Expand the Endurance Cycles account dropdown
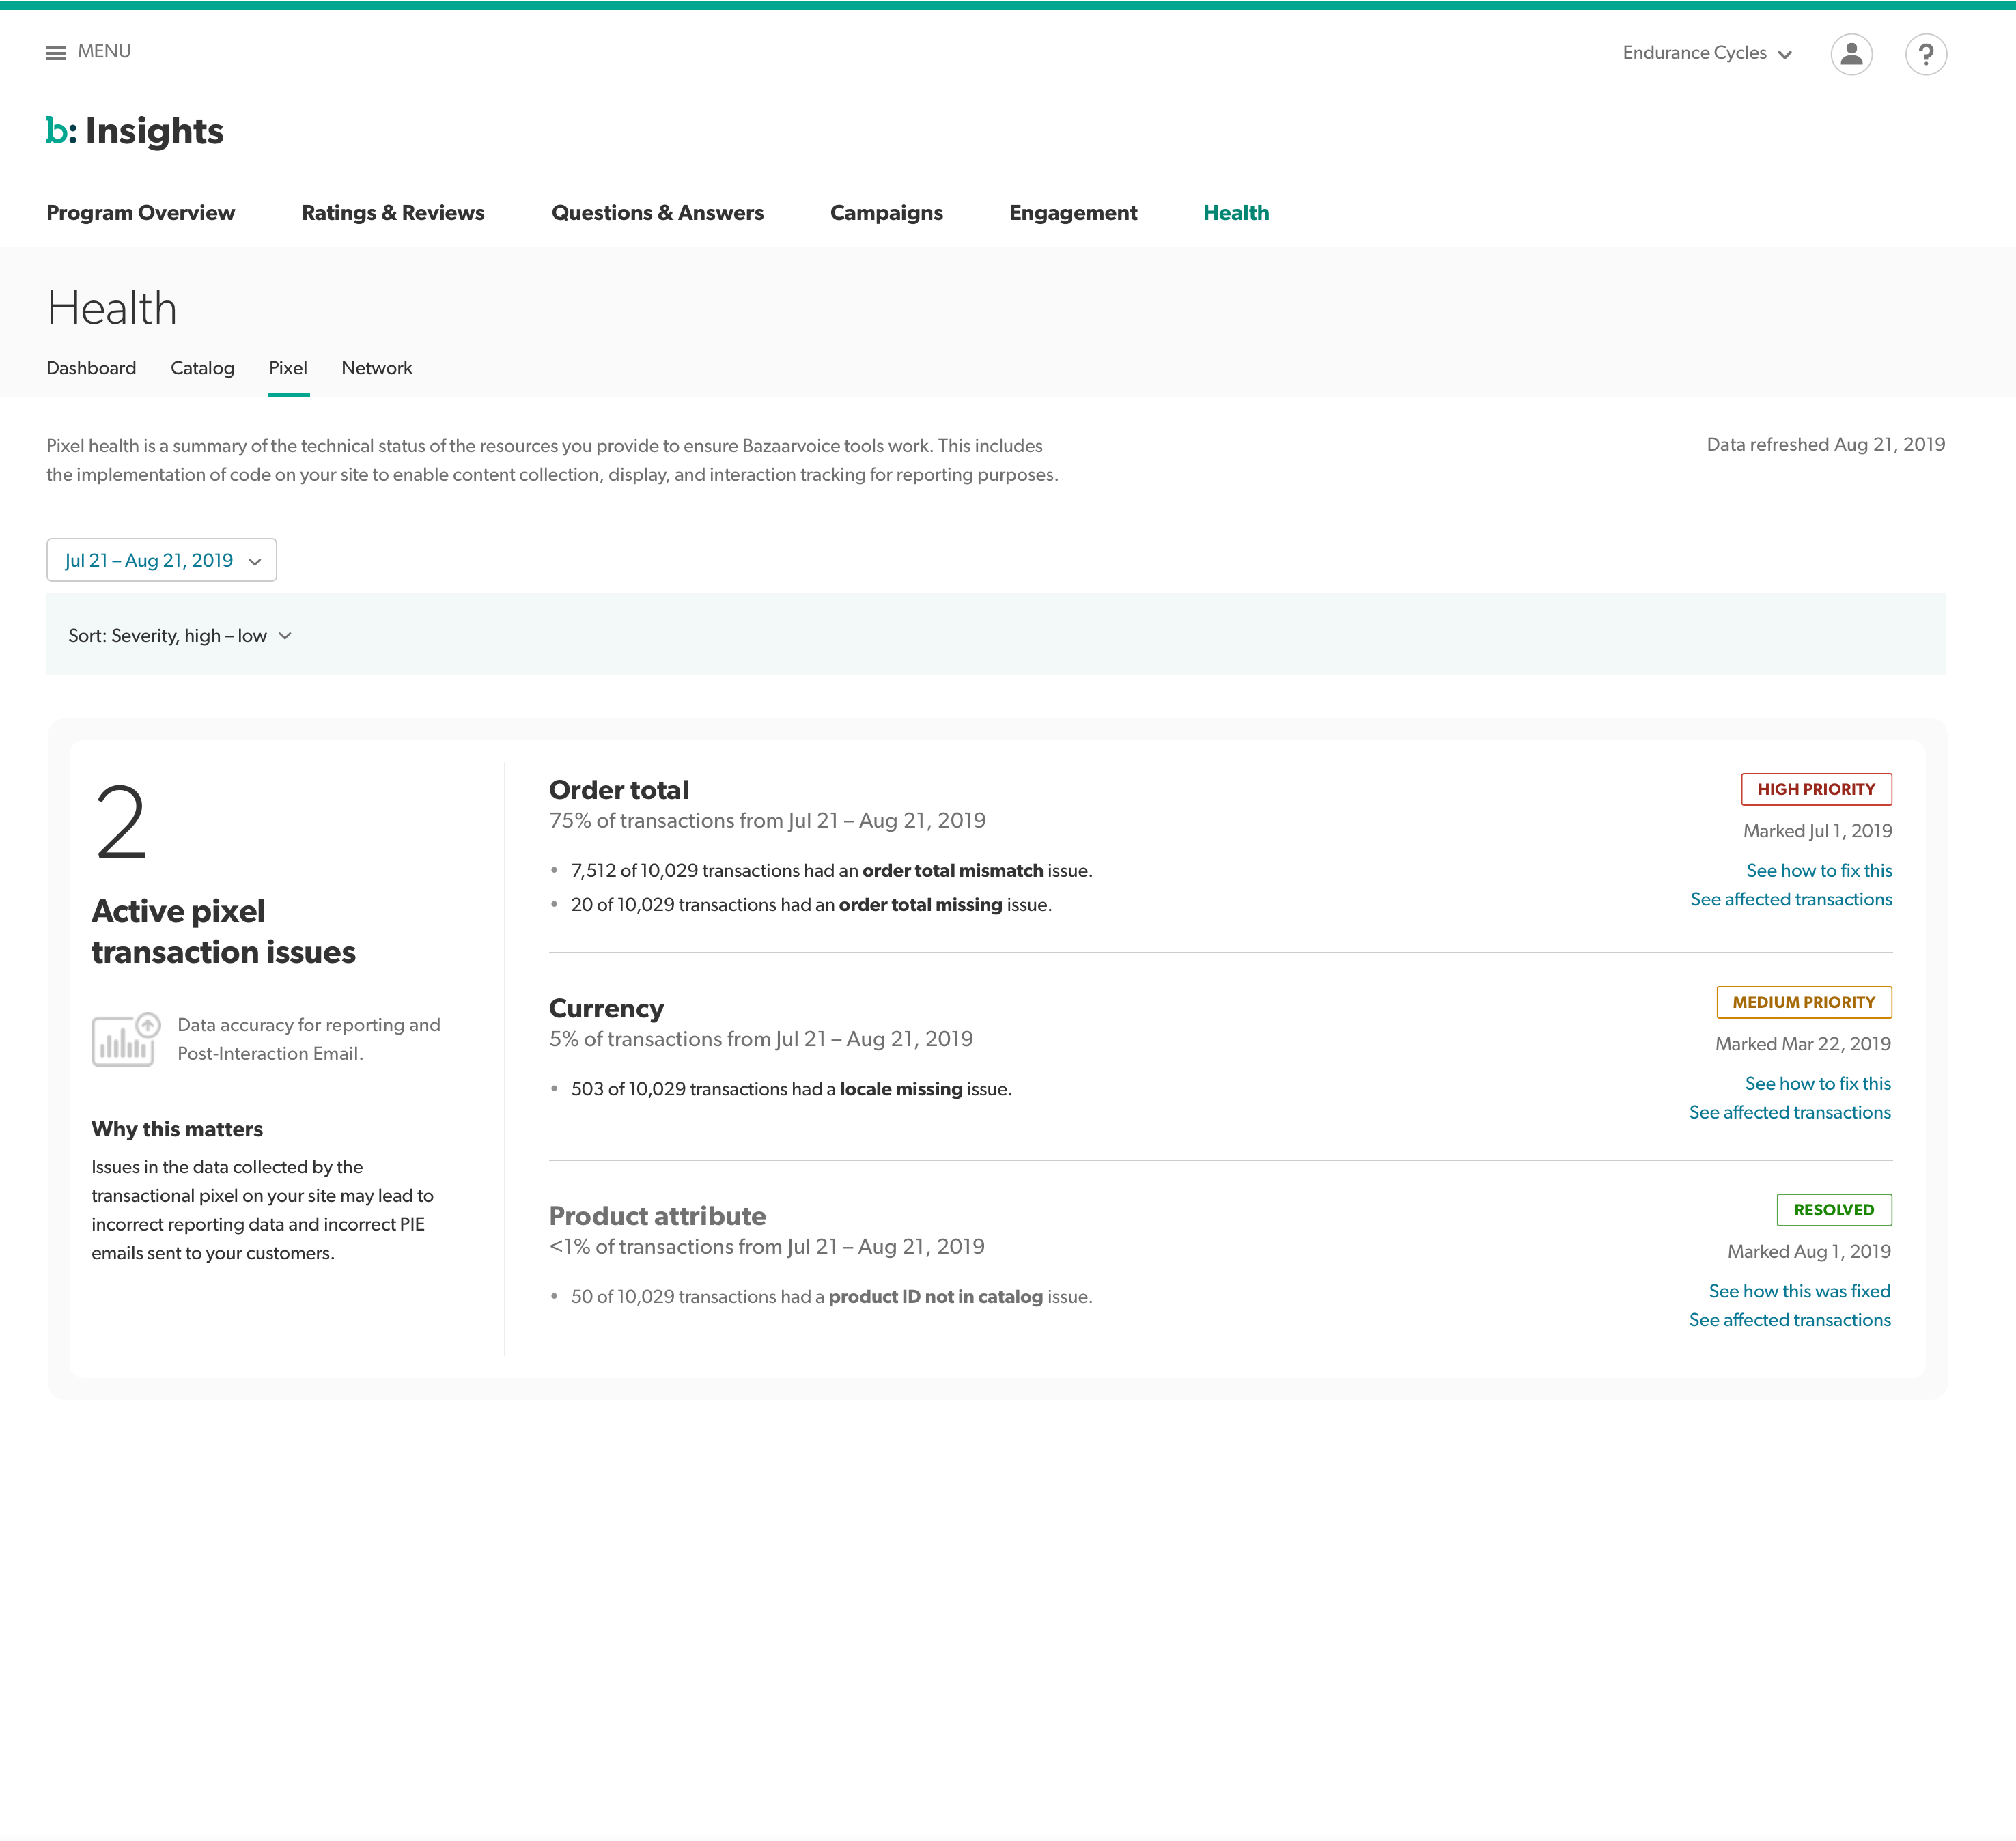The image size is (2016, 1841). point(1706,53)
